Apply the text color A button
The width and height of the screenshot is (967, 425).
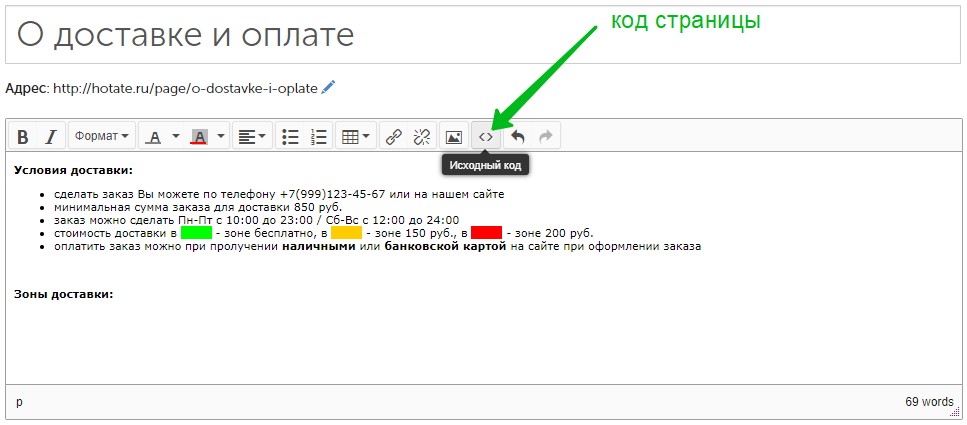(x=154, y=136)
